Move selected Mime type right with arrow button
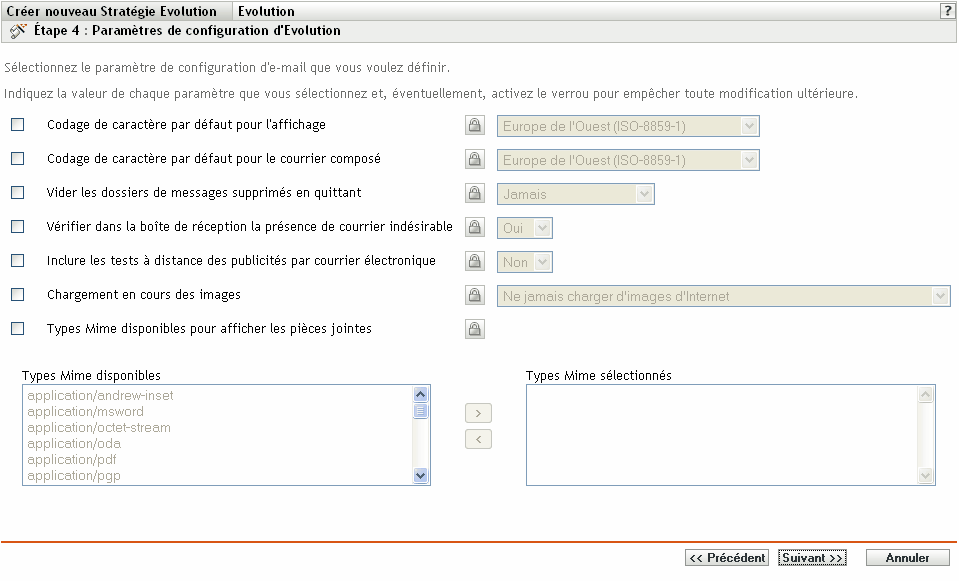Viewport: 959px width, 581px height. point(478,412)
